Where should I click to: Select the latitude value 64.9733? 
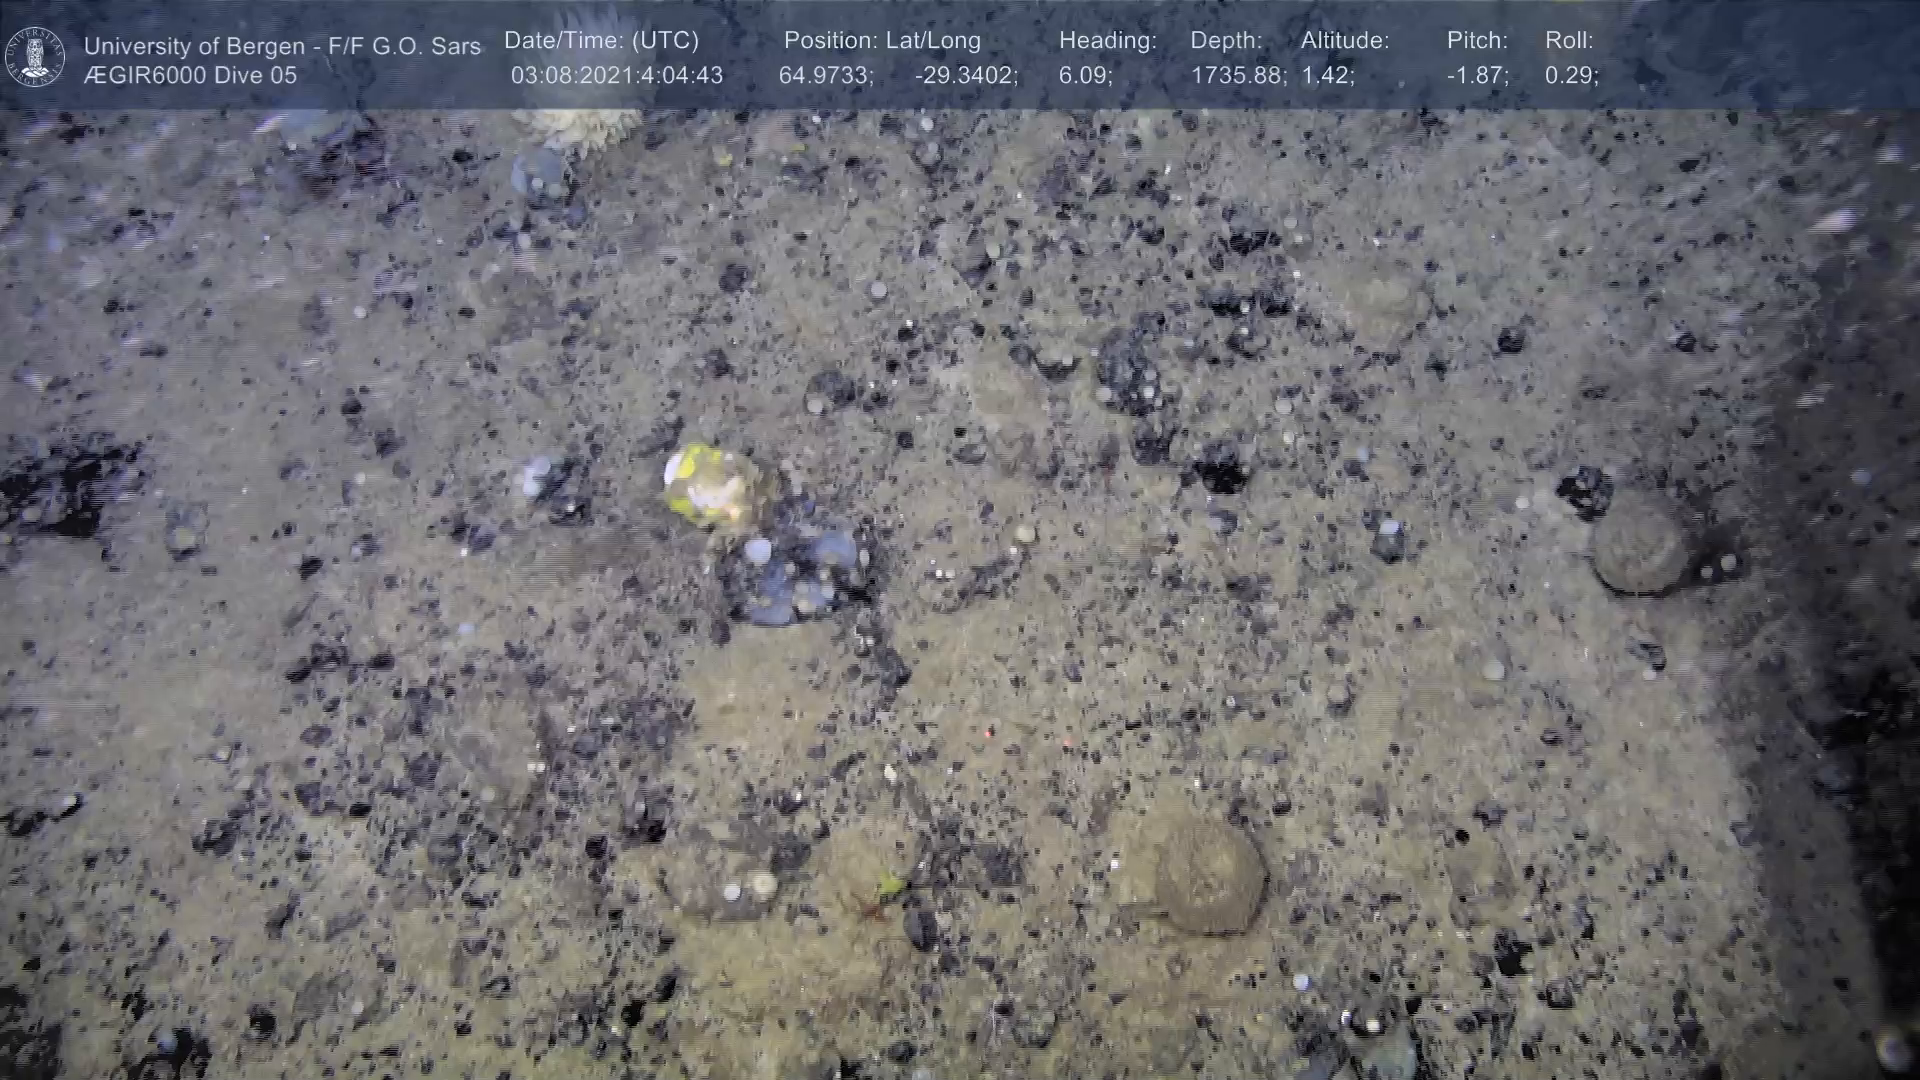(x=826, y=76)
